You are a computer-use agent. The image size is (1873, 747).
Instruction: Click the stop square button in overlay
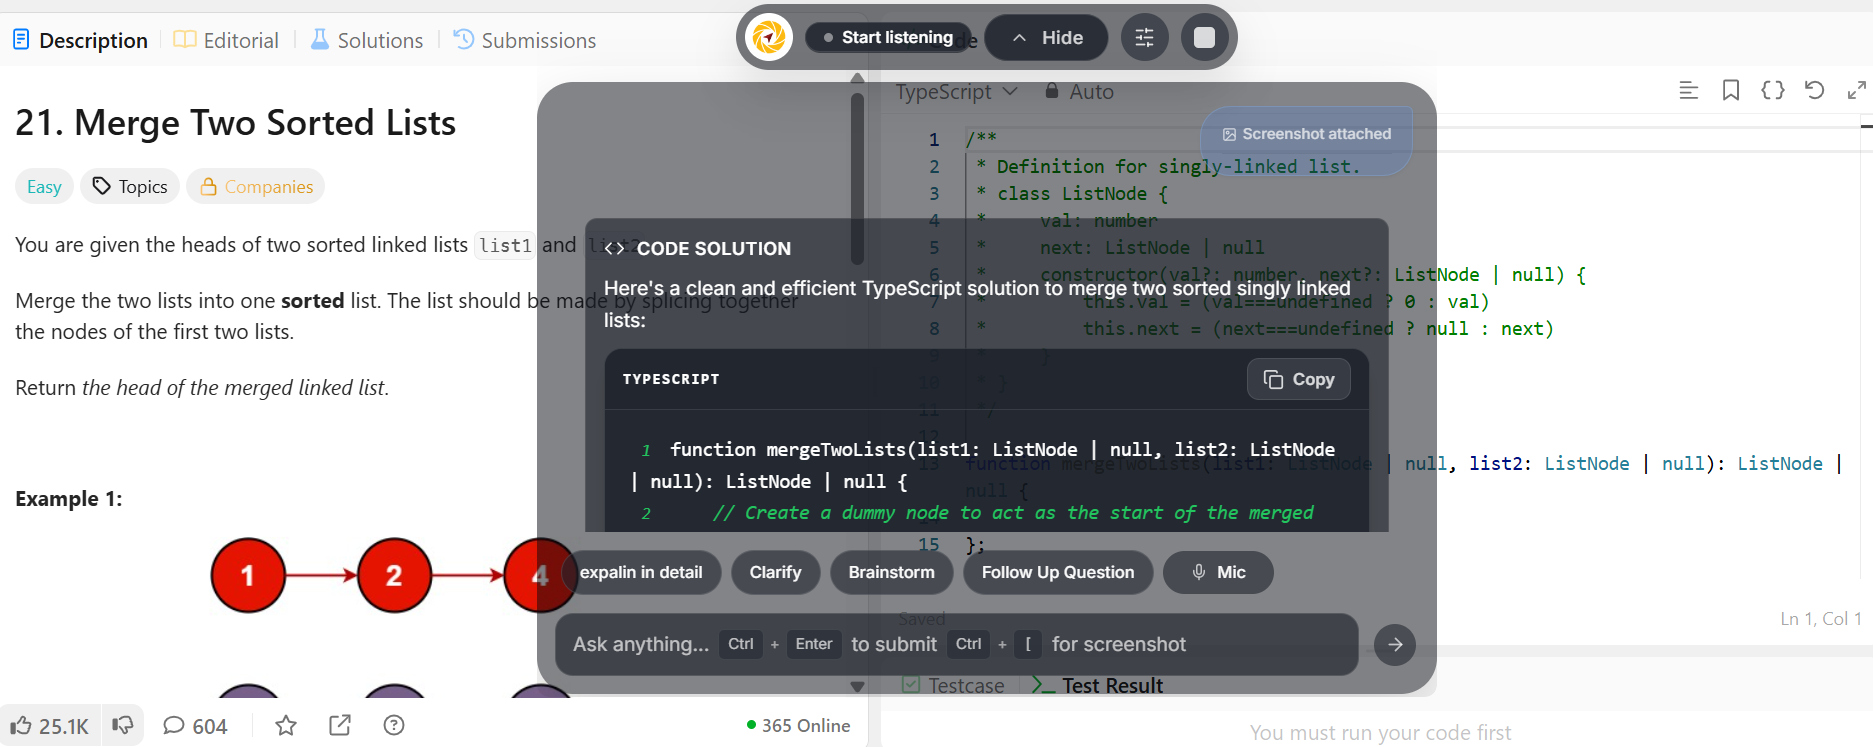pyautogui.click(x=1205, y=38)
